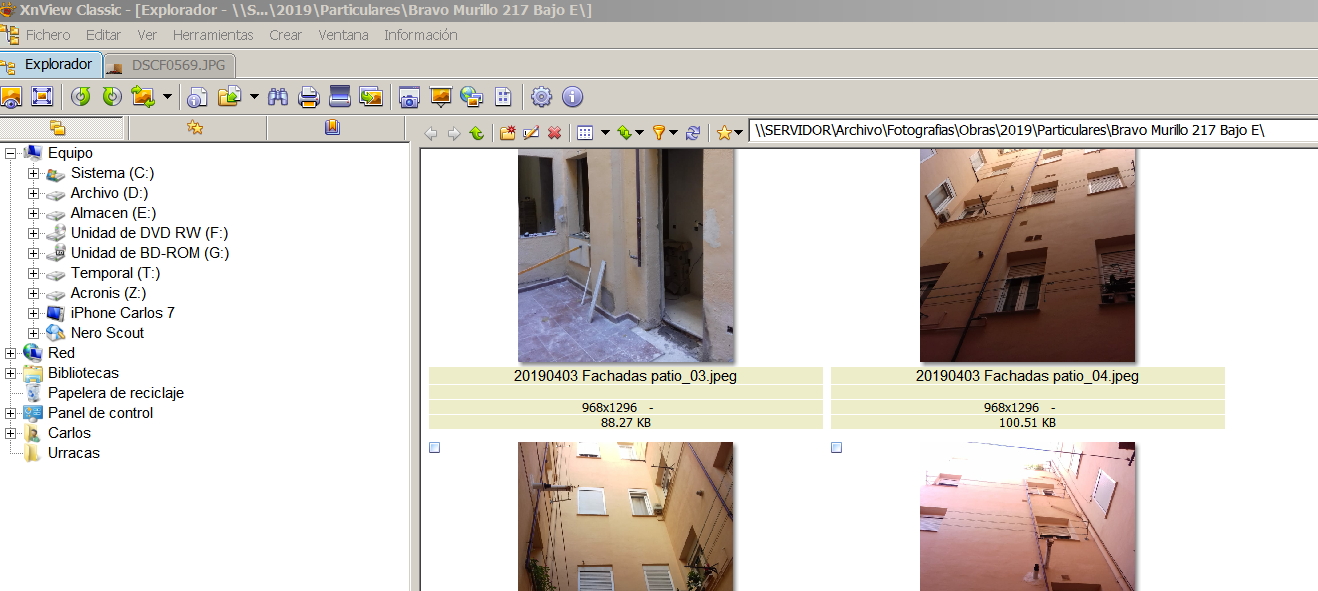Viewport: 1318px width, 591px height.
Task: Click the thumbnail View mode grid icon
Action: click(586, 132)
